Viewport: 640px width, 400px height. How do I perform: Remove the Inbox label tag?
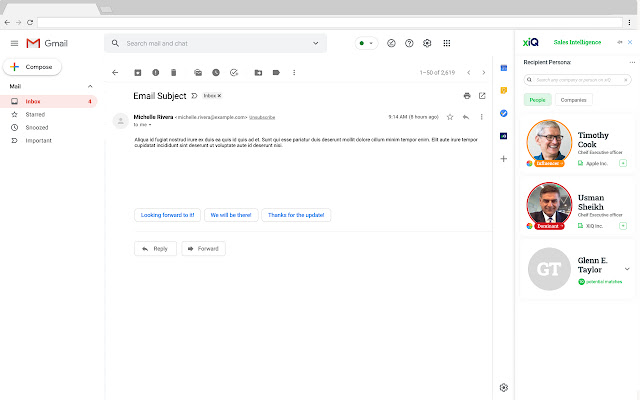click(219, 96)
